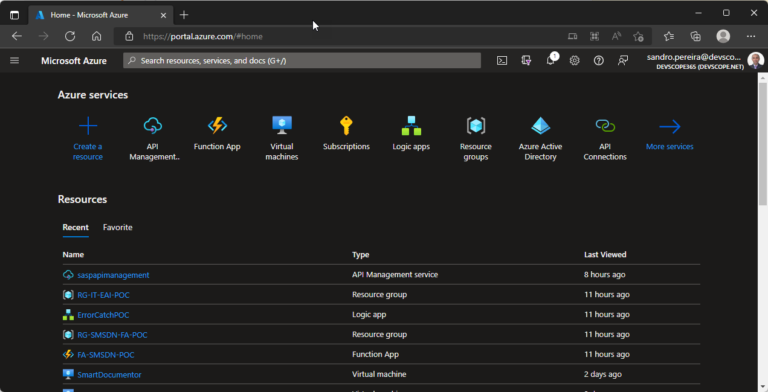Open RG-SMSDN-FA-POC resource group link

pos(112,335)
